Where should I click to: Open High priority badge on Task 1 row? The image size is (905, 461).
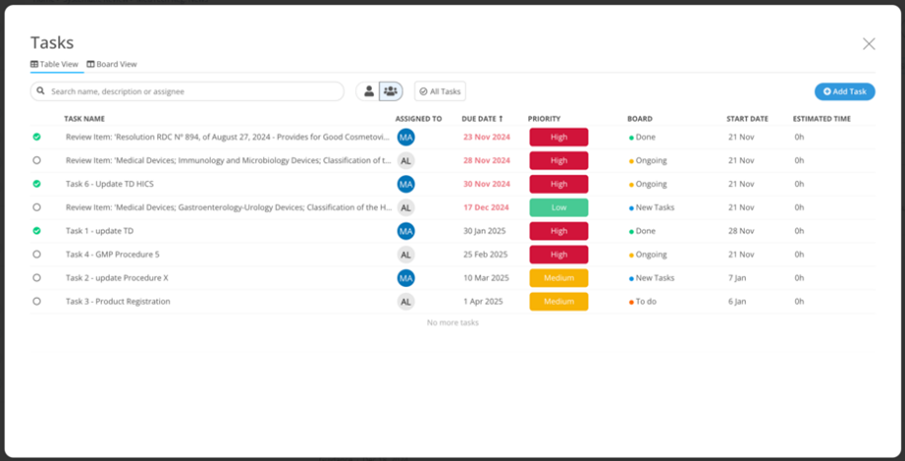[x=559, y=231]
